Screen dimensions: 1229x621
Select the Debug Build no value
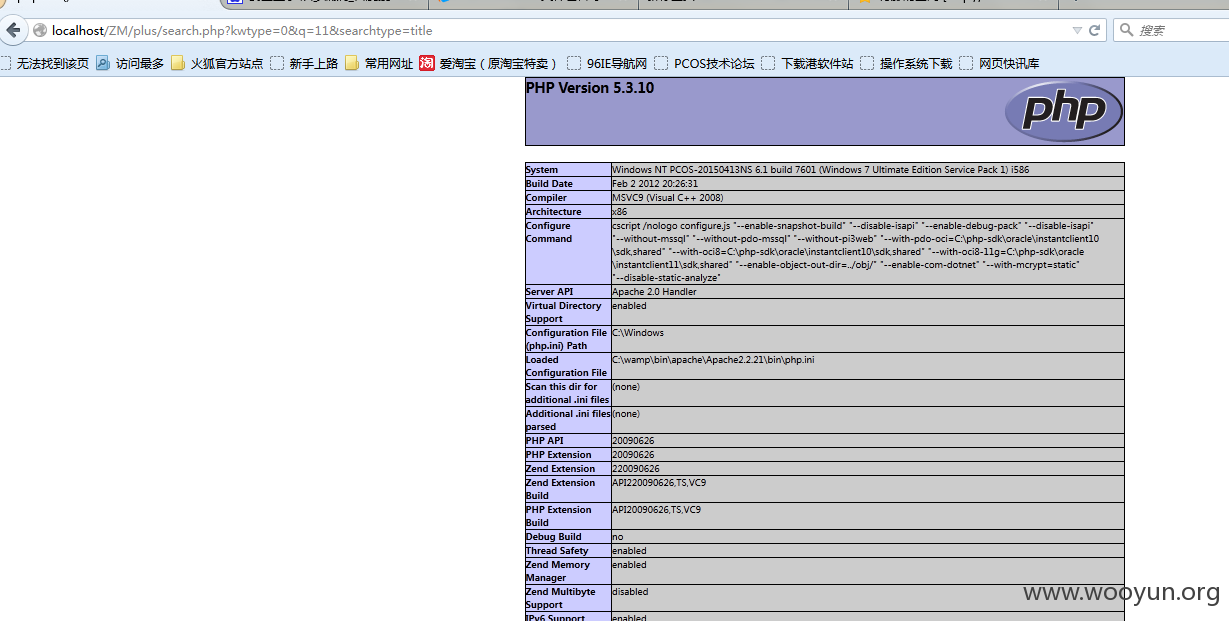pos(617,537)
